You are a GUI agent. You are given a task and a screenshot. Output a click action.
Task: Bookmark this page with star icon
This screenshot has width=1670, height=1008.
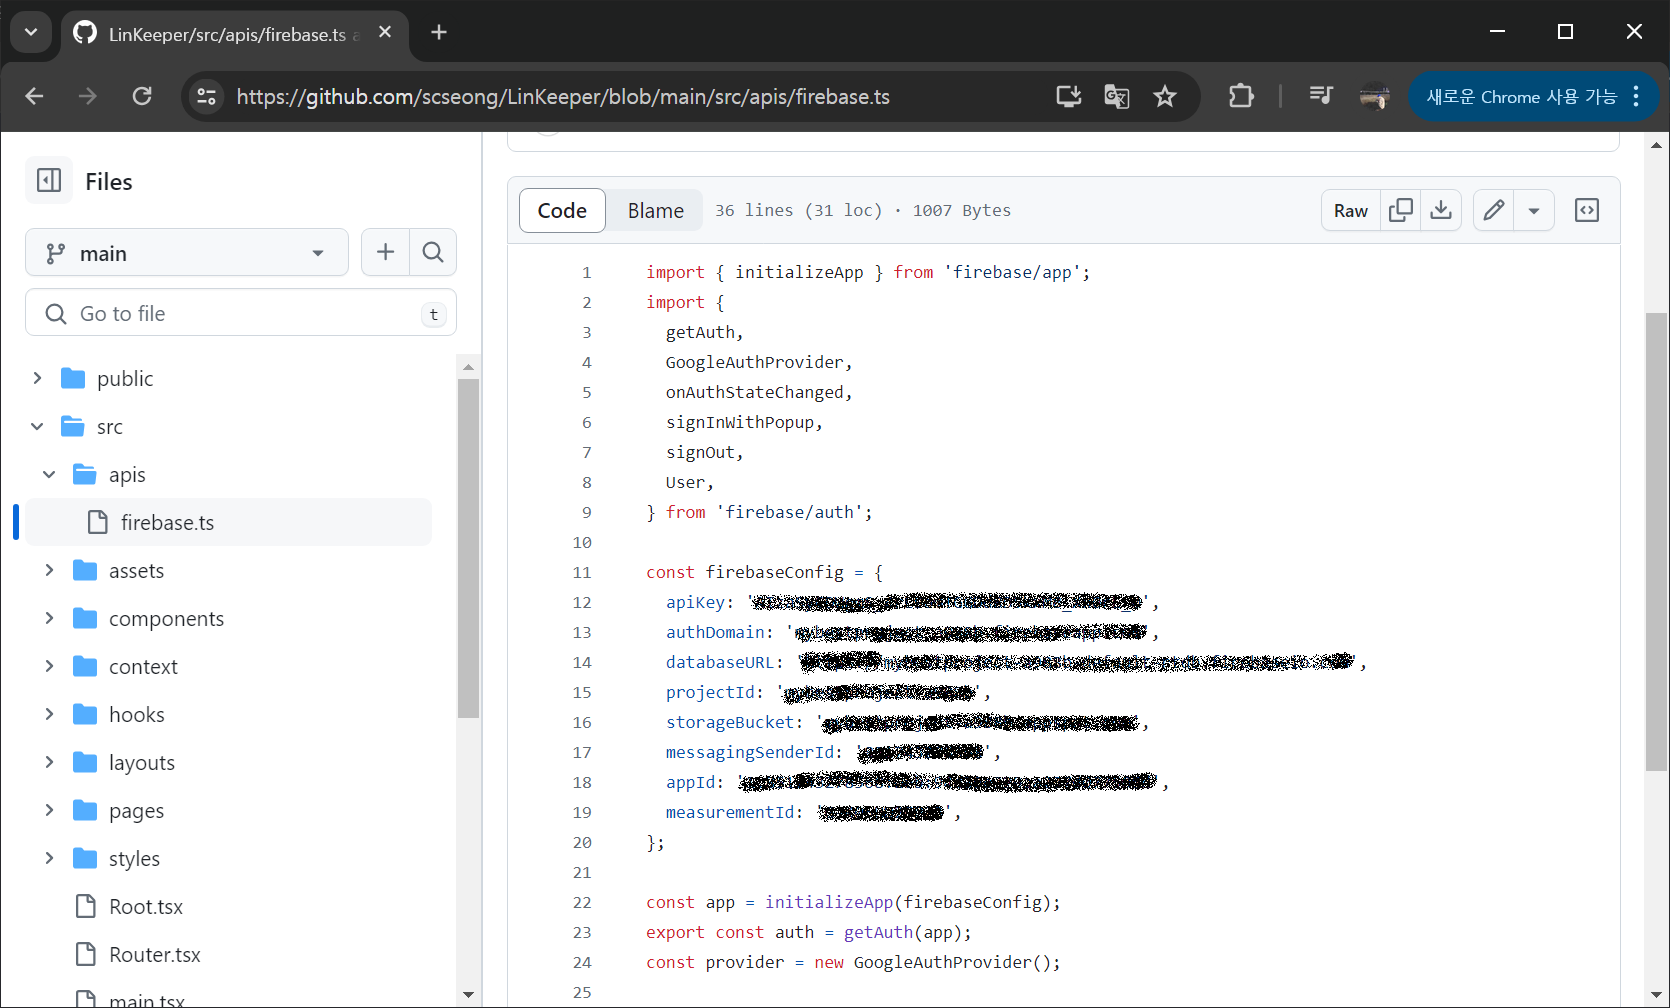(x=1165, y=96)
